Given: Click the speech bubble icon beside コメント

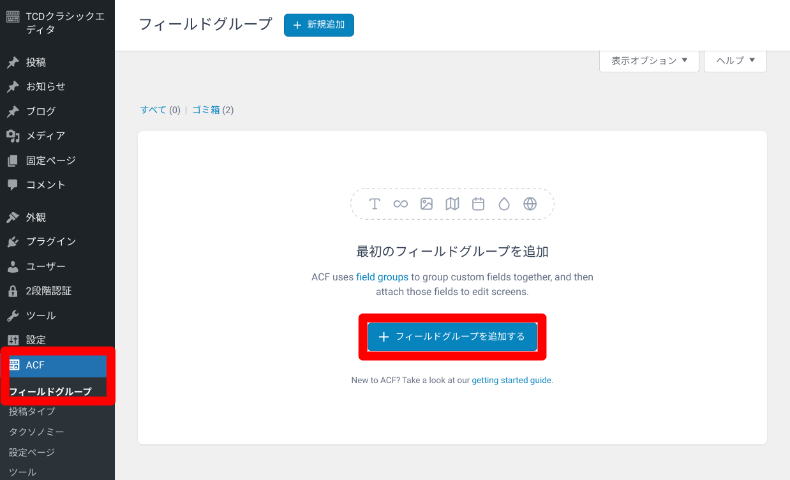Looking at the screenshot, I should tap(13, 185).
